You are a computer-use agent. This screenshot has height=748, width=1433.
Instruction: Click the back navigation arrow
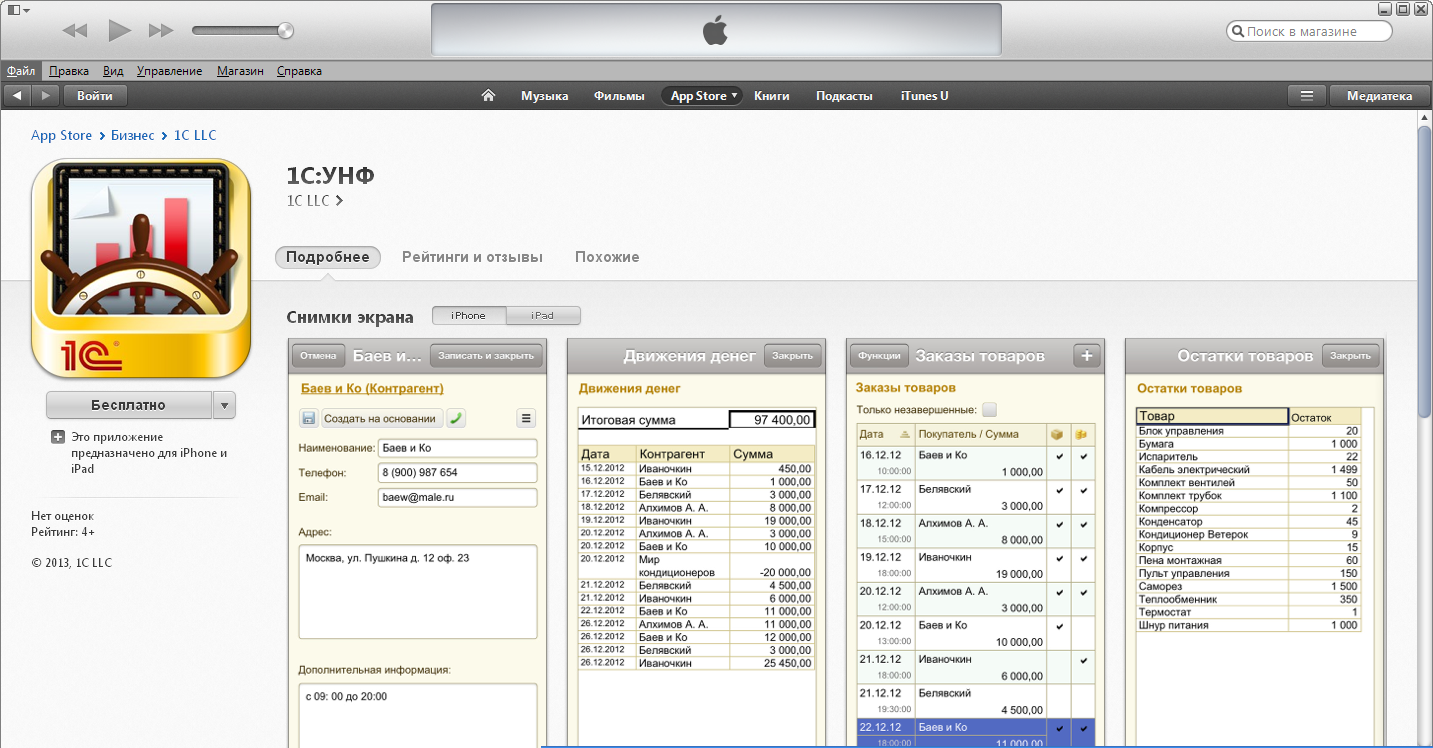(x=18, y=96)
